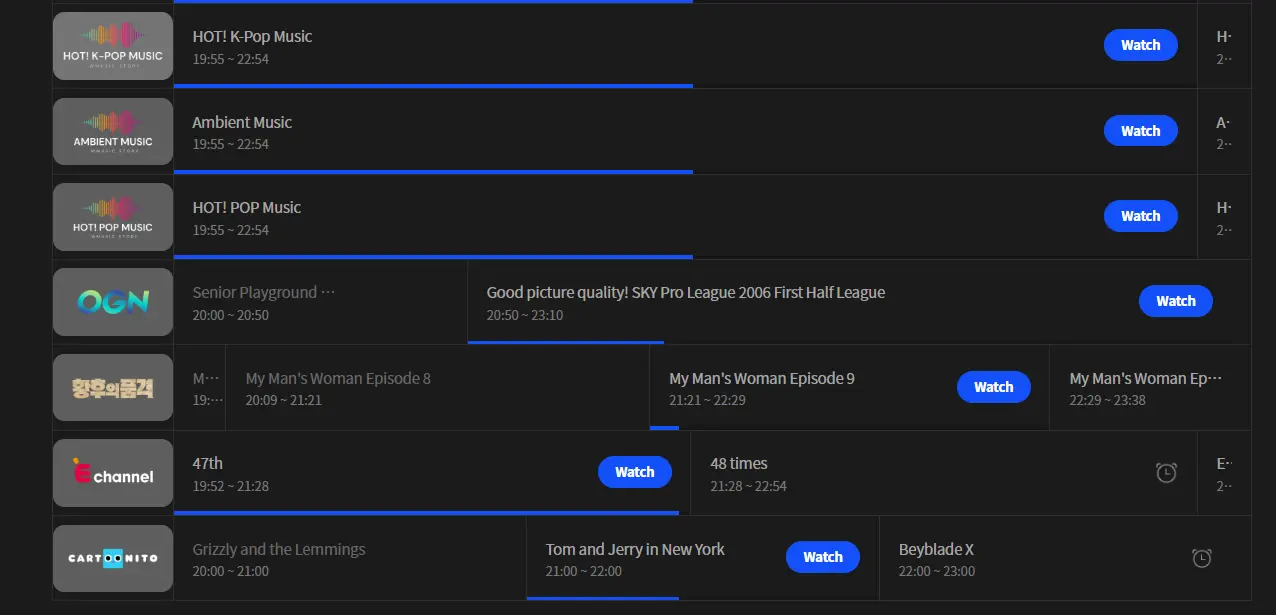Image resolution: width=1276 pixels, height=615 pixels.
Task: Select Good picture quality! SKY Pro League title
Action: click(686, 293)
